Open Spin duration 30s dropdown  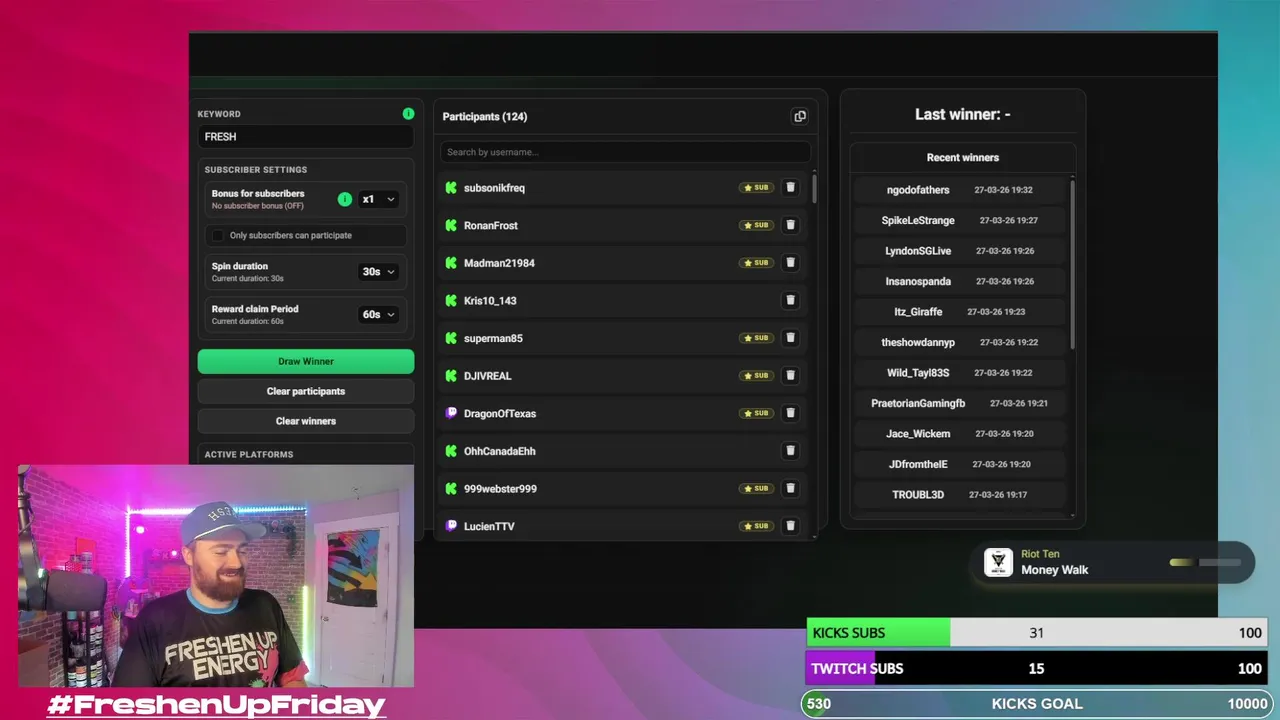pyautogui.click(x=378, y=271)
